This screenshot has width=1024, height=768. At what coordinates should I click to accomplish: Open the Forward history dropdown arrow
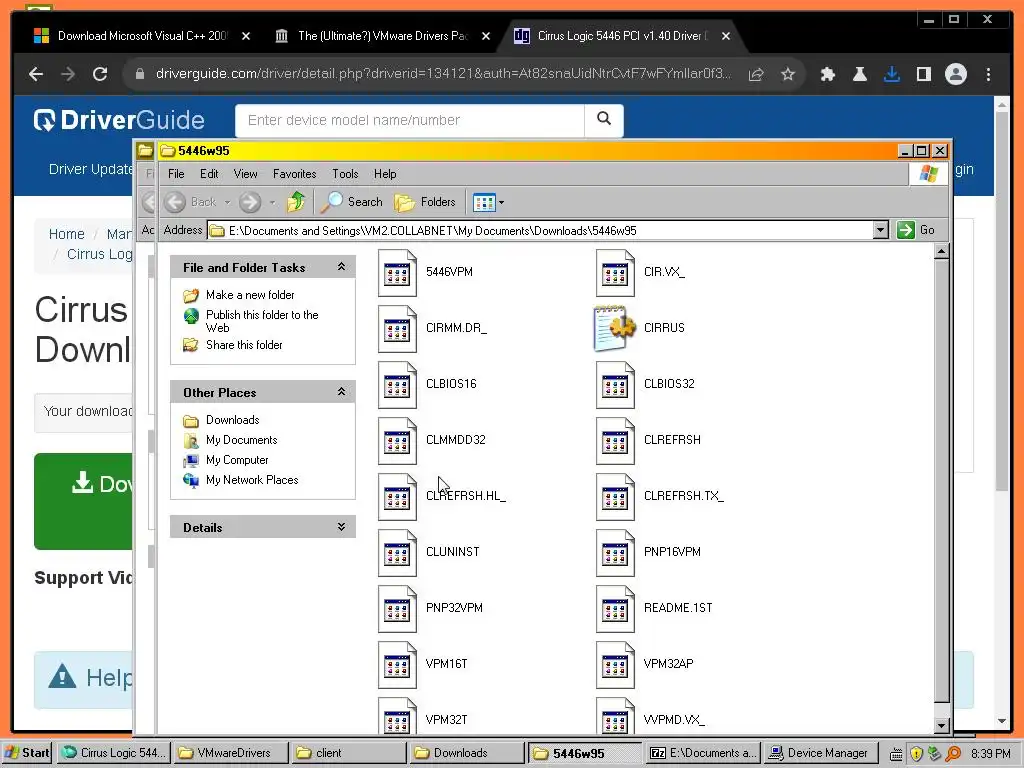(x=272, y=202)
